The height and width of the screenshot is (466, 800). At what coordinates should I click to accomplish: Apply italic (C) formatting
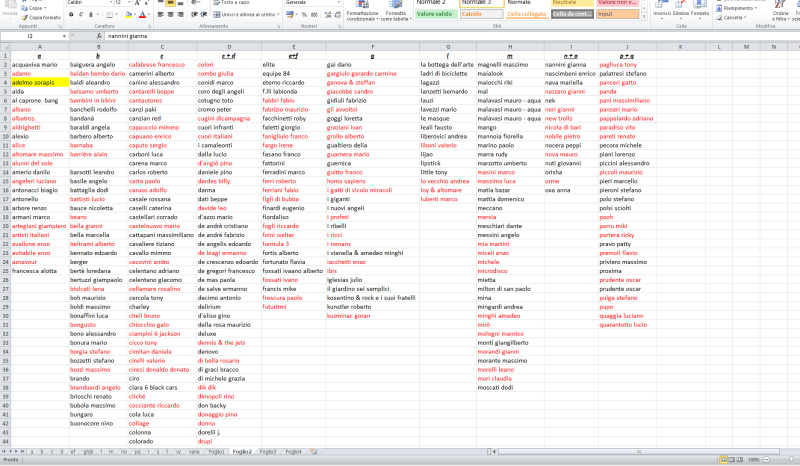[81, 15]
